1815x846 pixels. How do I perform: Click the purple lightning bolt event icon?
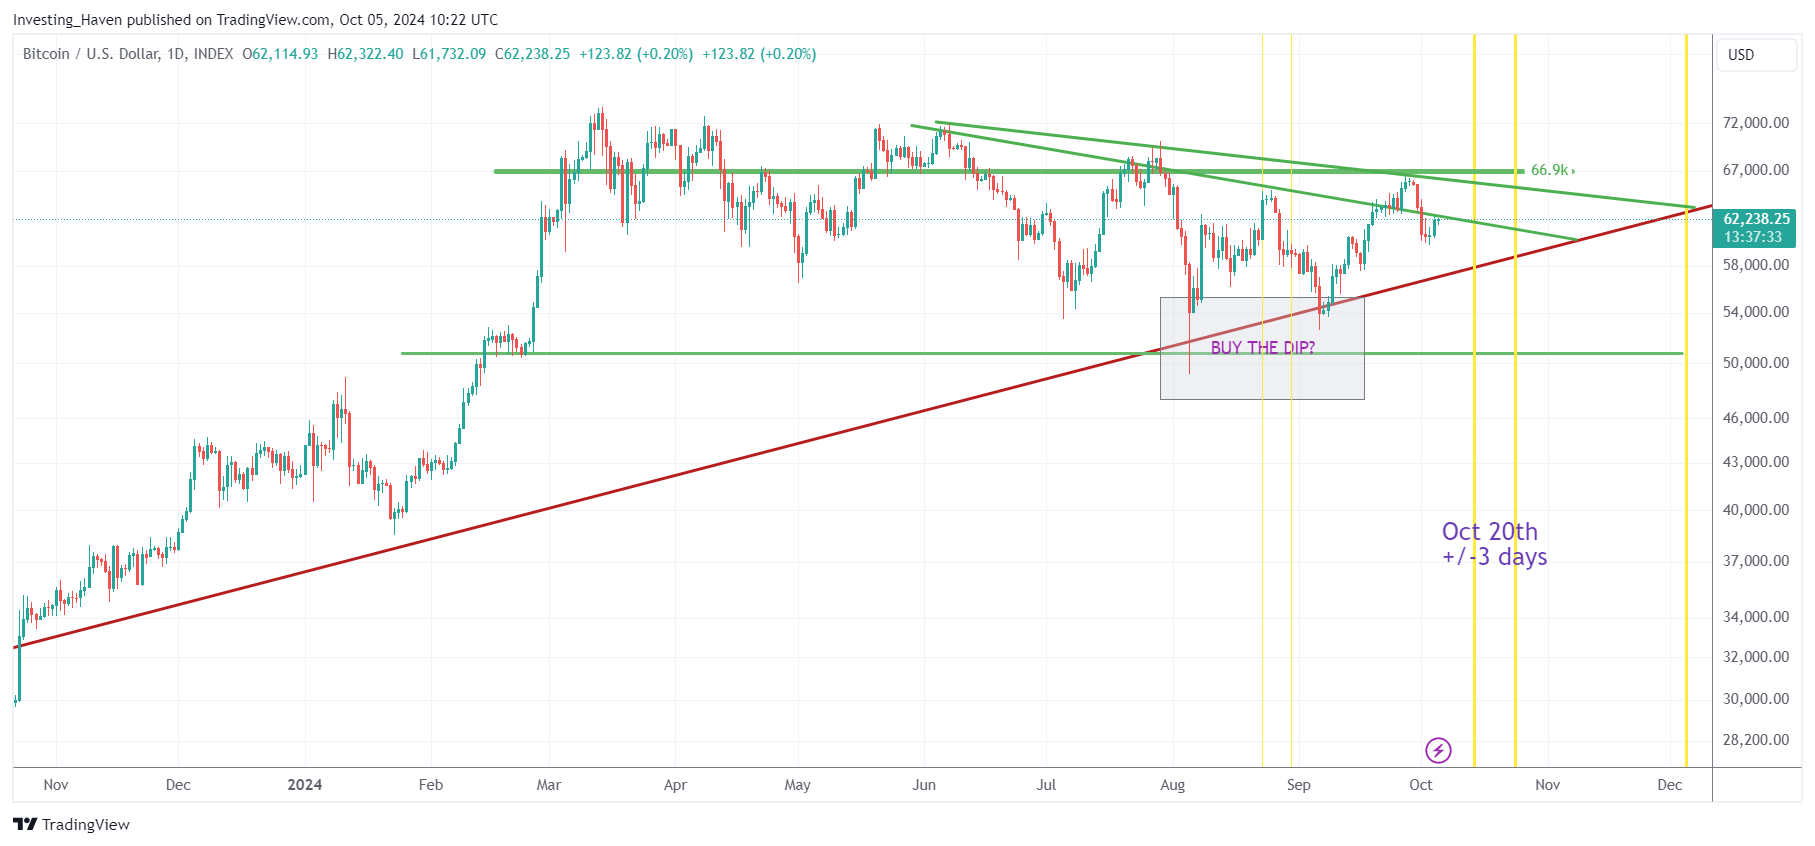coord(1438,750)
